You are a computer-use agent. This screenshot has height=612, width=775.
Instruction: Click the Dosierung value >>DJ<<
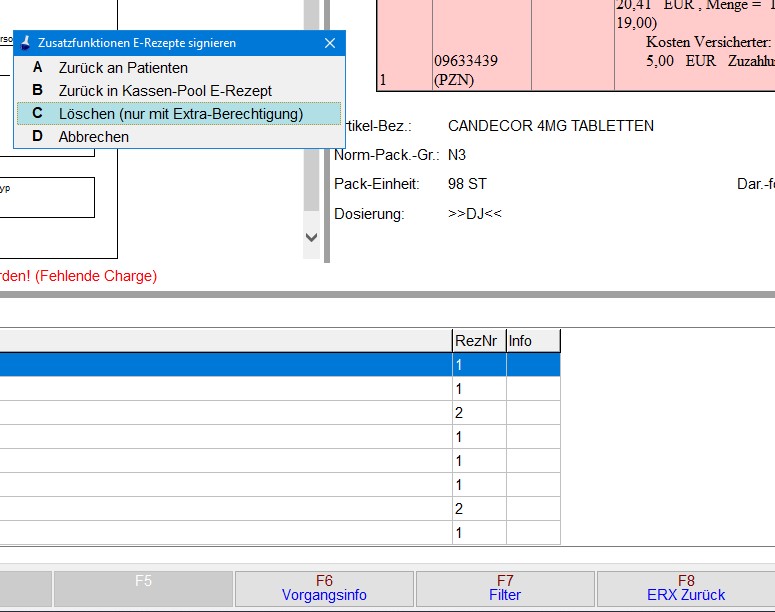coord(475,214)
